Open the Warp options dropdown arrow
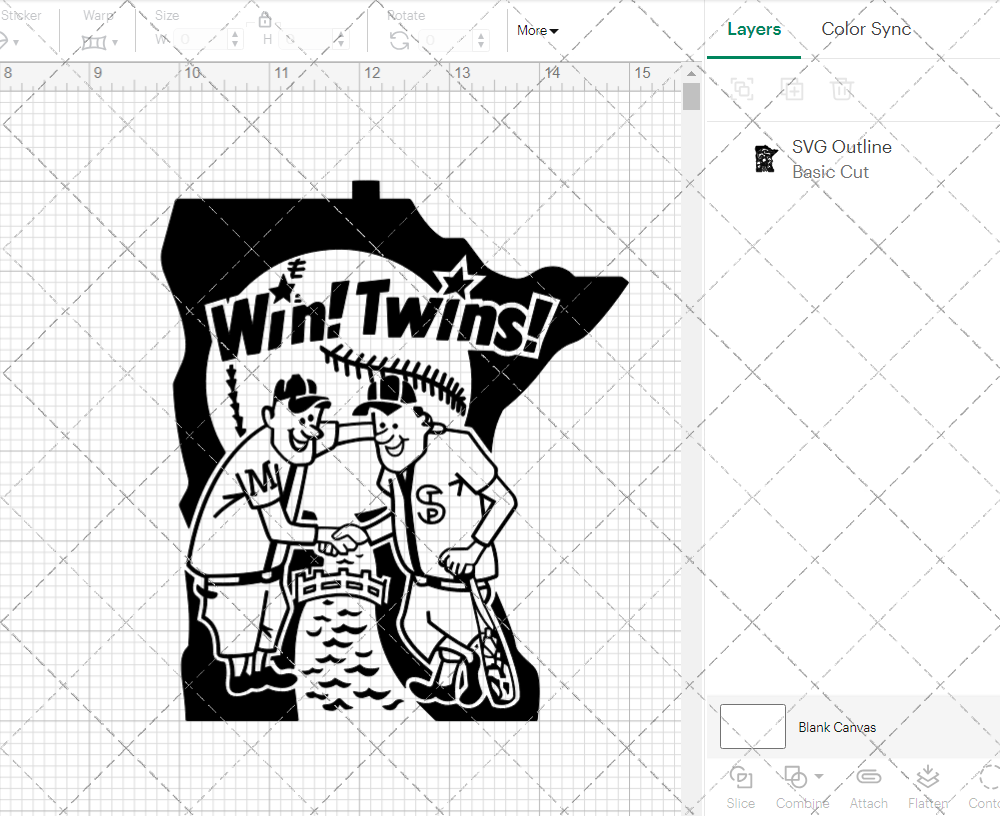The image size is (1000, 816). point(115,43)
